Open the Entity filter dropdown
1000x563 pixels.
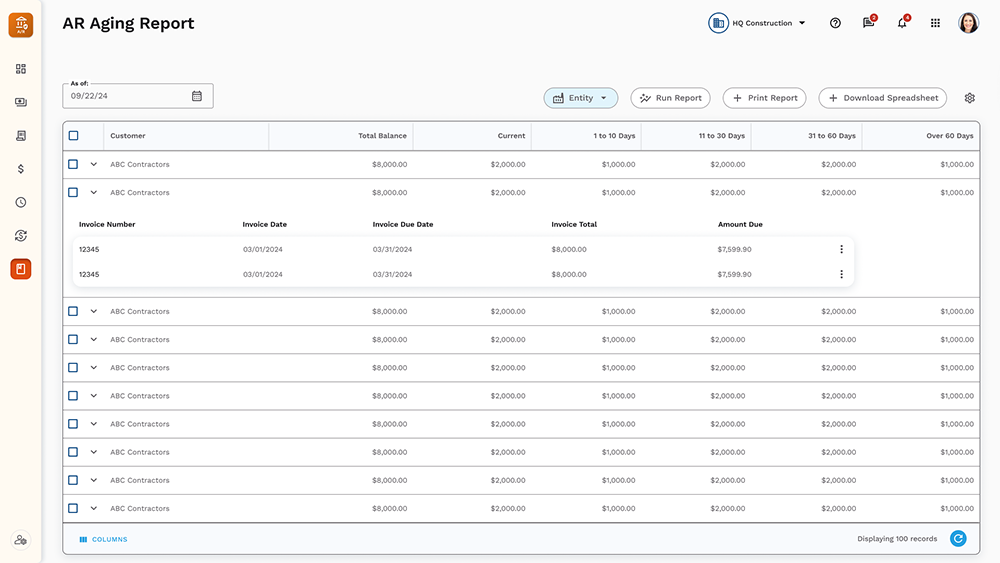581,98
